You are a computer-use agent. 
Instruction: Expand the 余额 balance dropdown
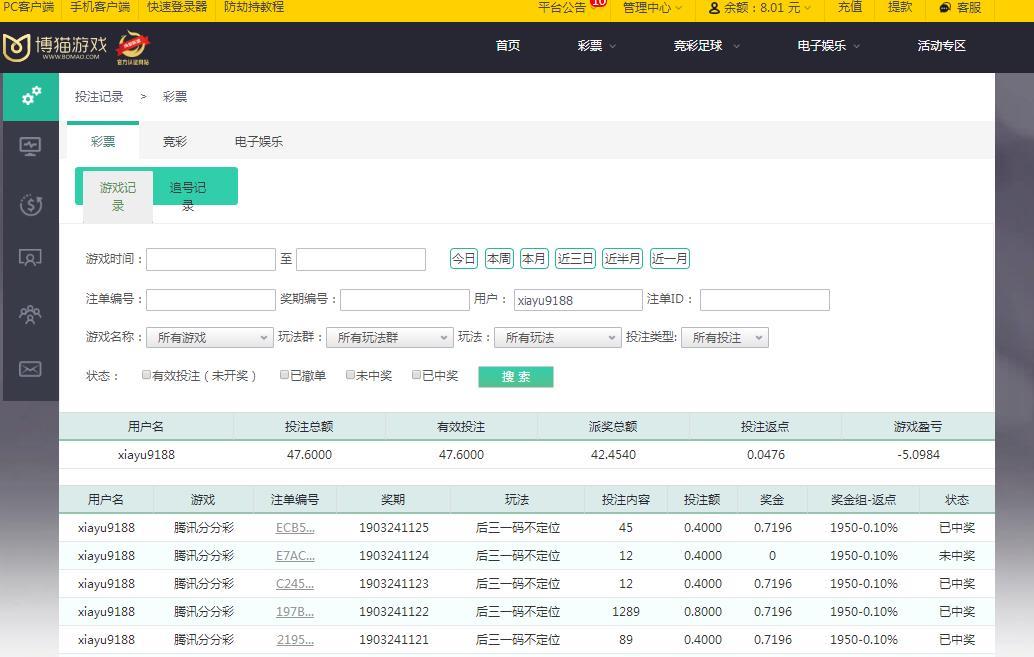coord(760,8)
